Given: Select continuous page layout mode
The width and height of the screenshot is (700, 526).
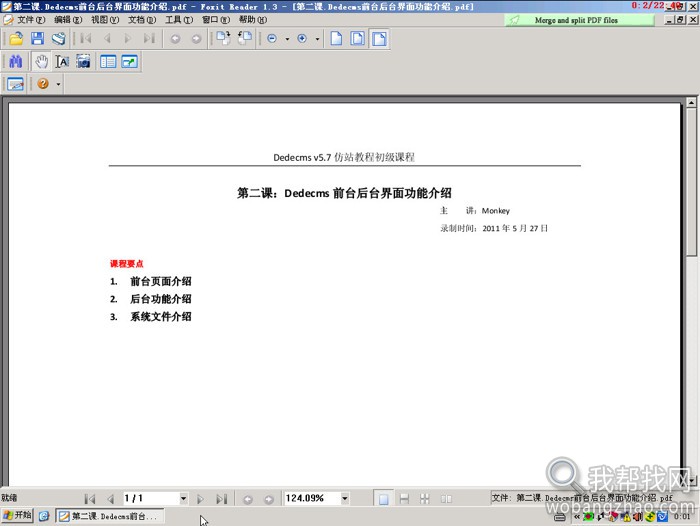Looking at the screenshot, I should click(x=404, y=499).
